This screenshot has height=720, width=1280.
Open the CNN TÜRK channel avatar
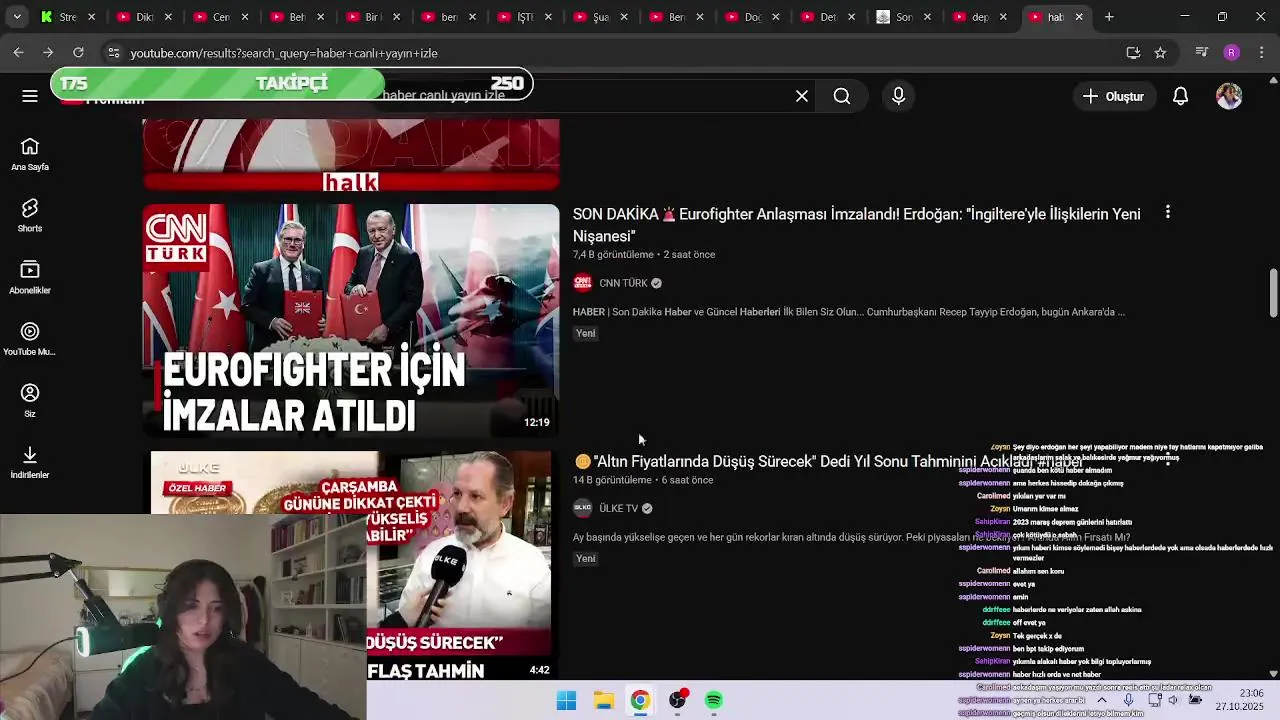click(x=583, y=283)
